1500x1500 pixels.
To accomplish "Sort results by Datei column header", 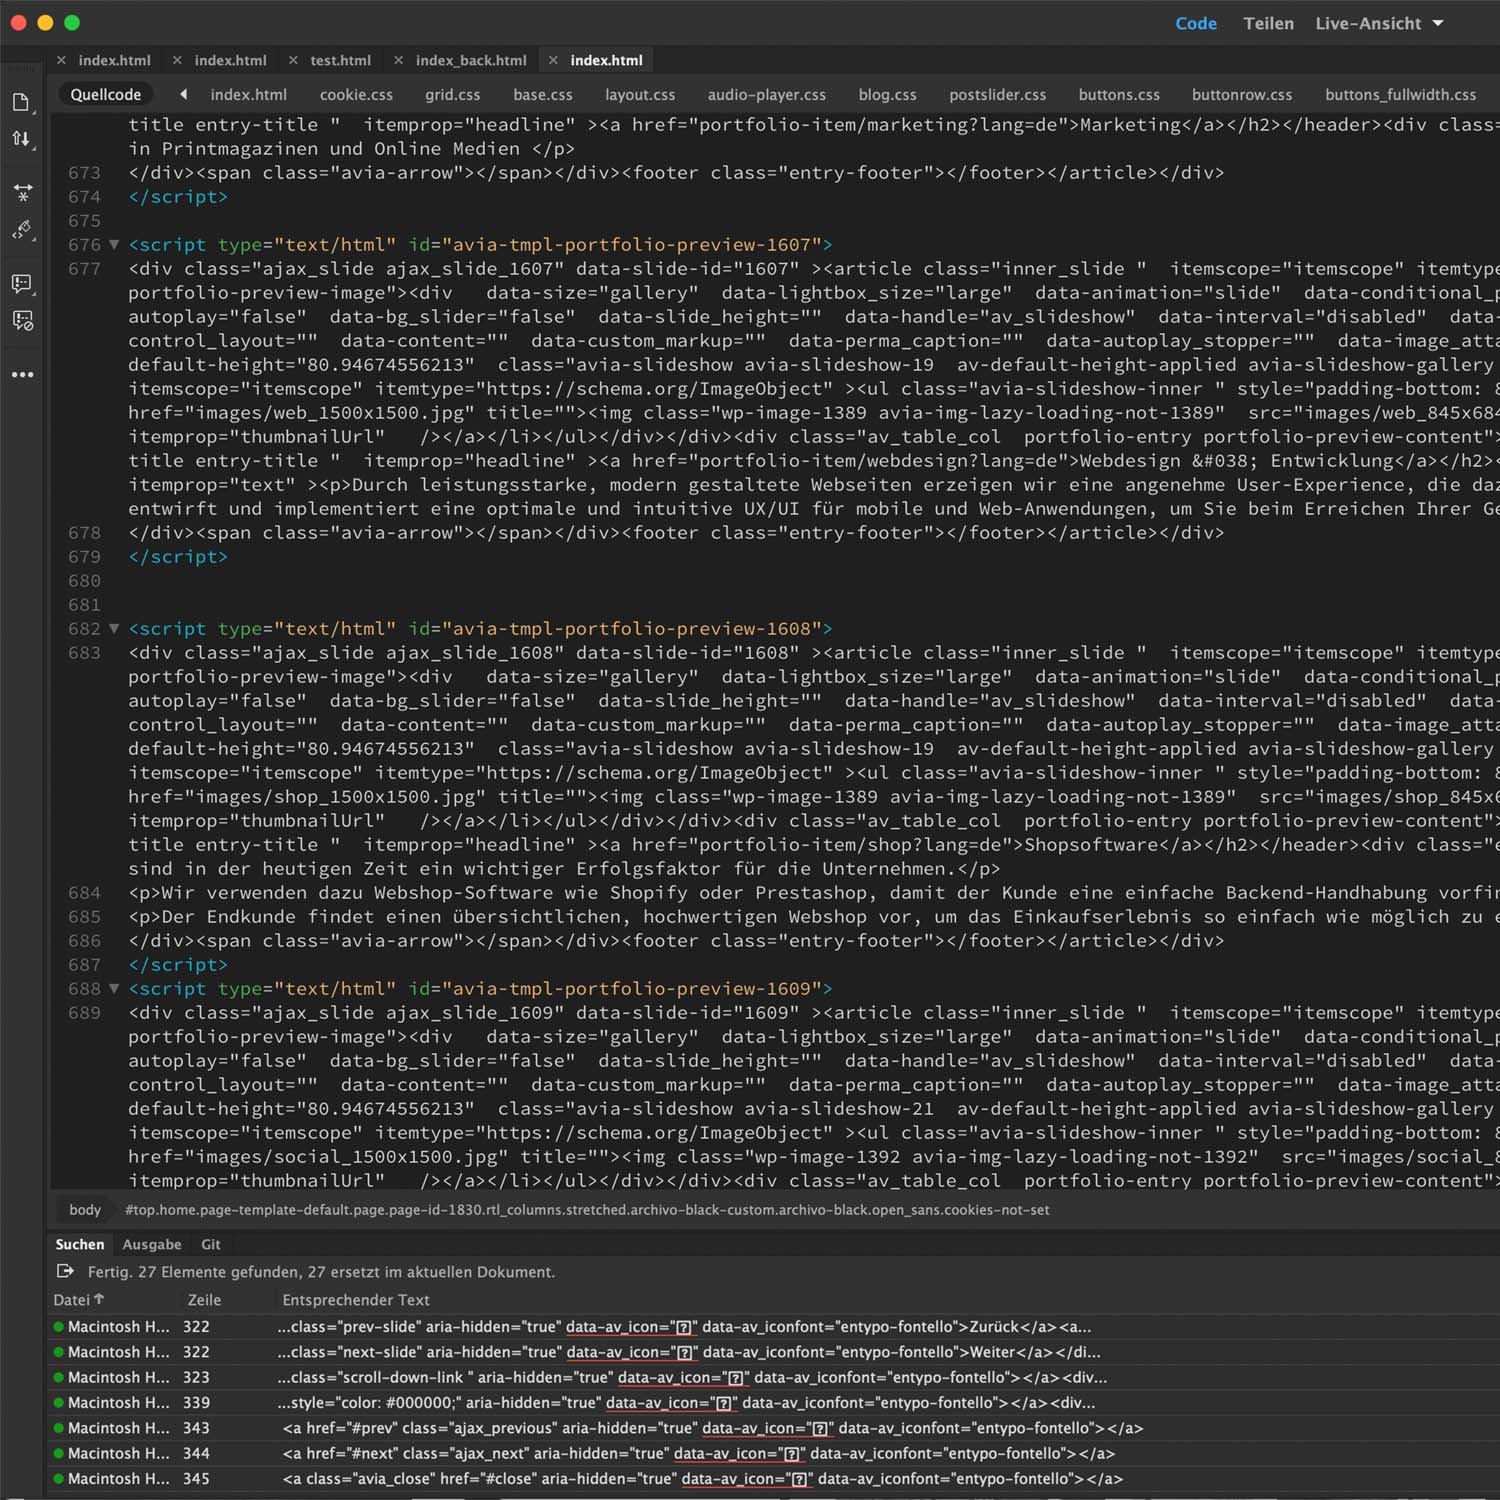I will [79, 1300].
